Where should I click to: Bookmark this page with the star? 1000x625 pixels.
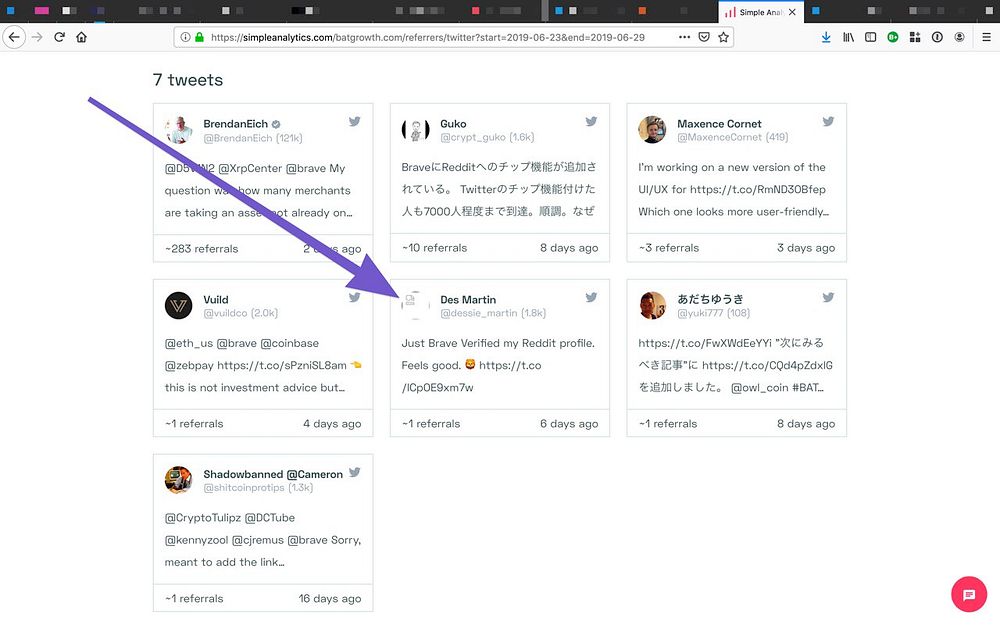point(723,37)
